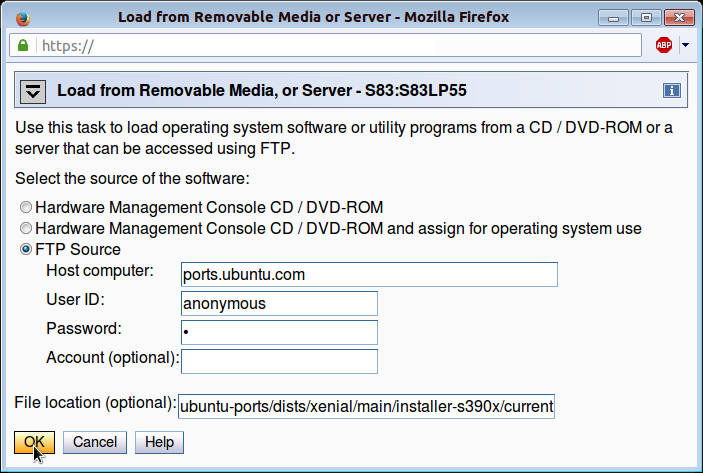The height and width of the screenshot is (473, 703).
Task: Focus the Password input field
Action: [279, 332]
